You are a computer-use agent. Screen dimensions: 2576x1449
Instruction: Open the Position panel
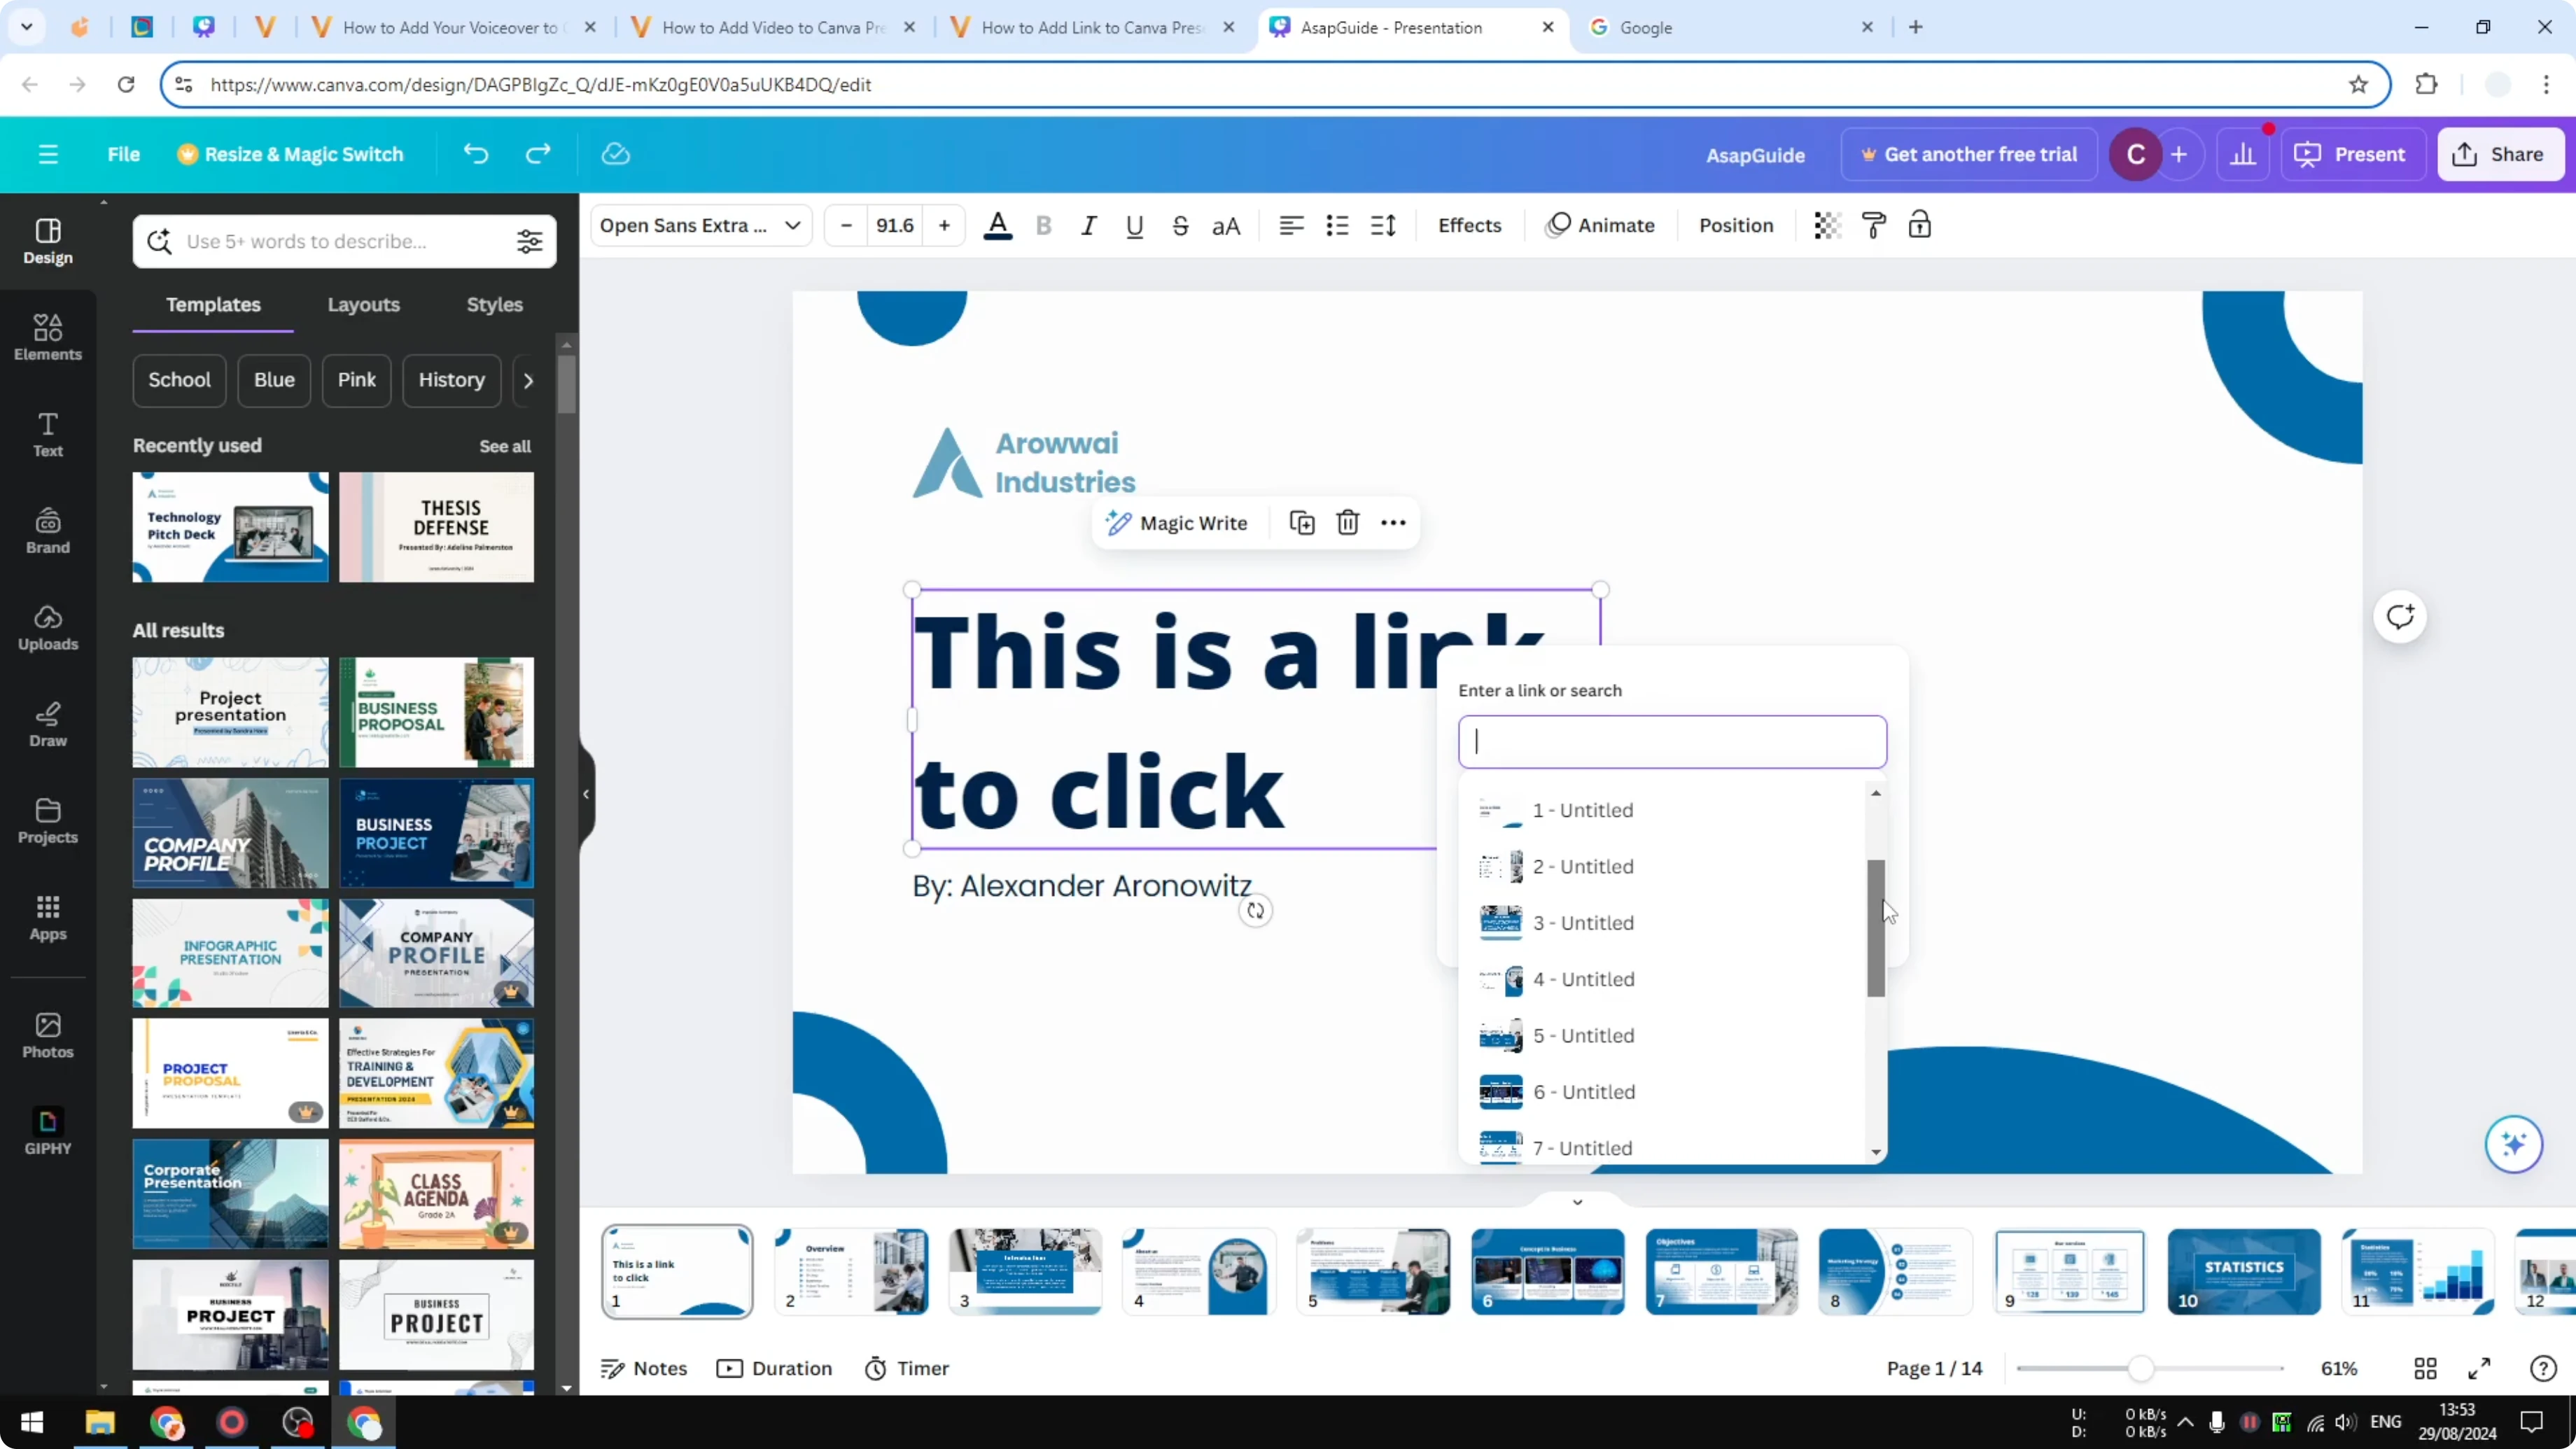(x=1736, y=226)
